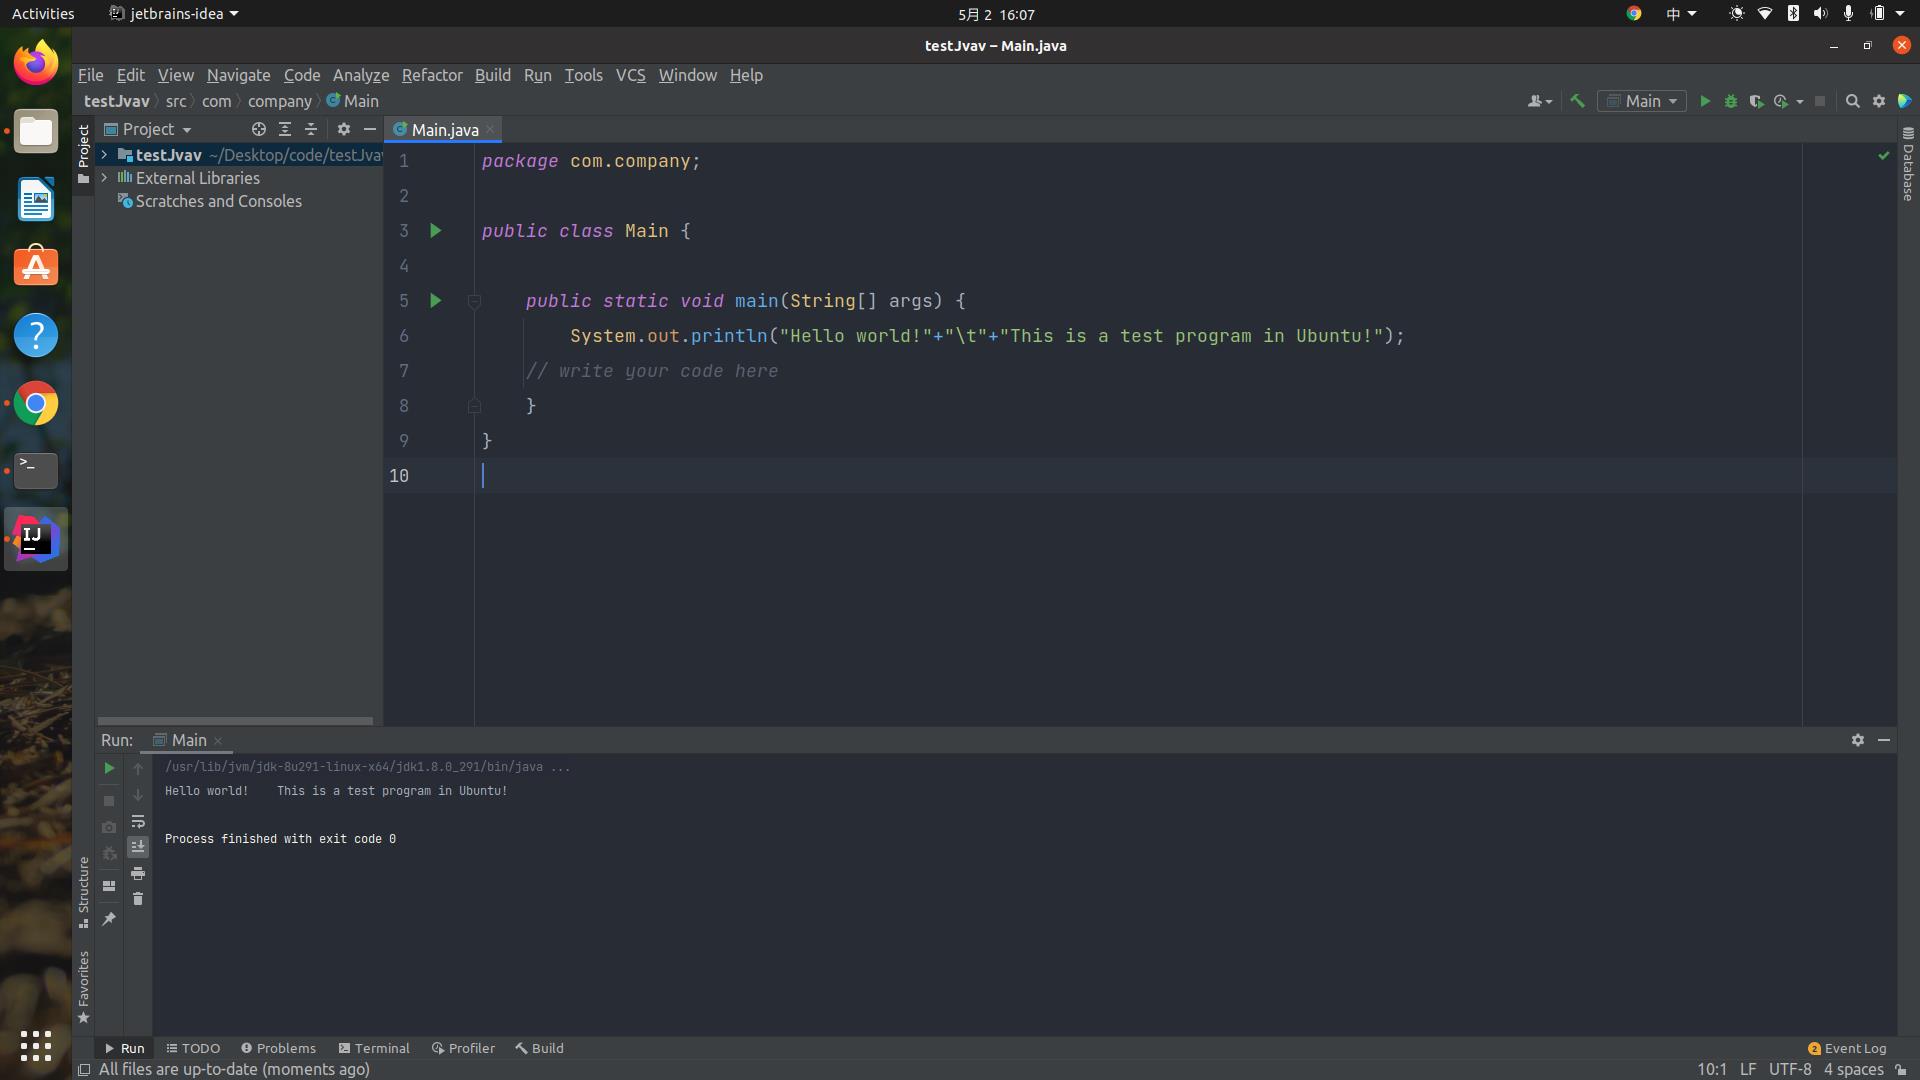Open the Code With Me user dropdown
The height and width of the screenshot is (1080, 1920).
click(1540, 101)
